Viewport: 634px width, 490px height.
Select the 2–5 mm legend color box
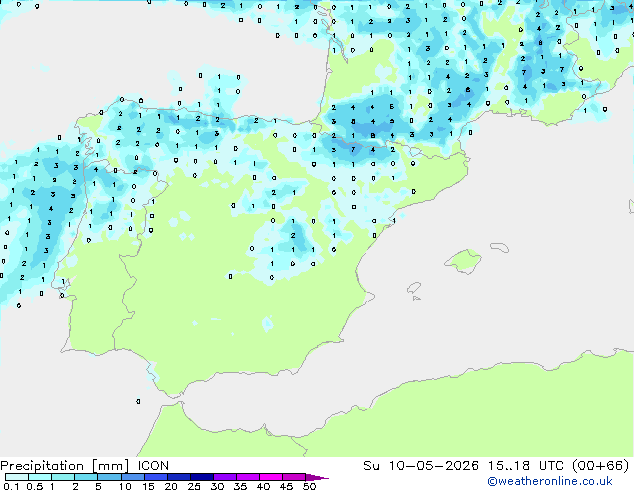[x=86, y=477]
